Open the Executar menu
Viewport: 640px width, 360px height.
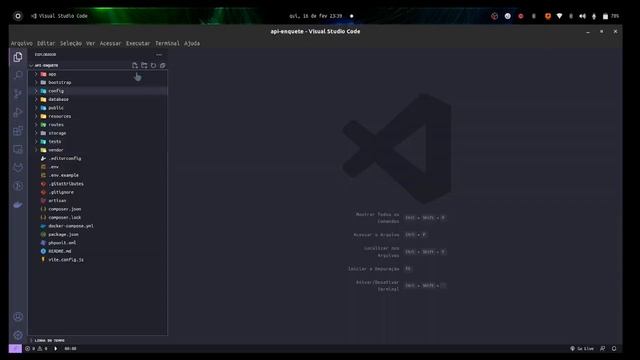138,43
